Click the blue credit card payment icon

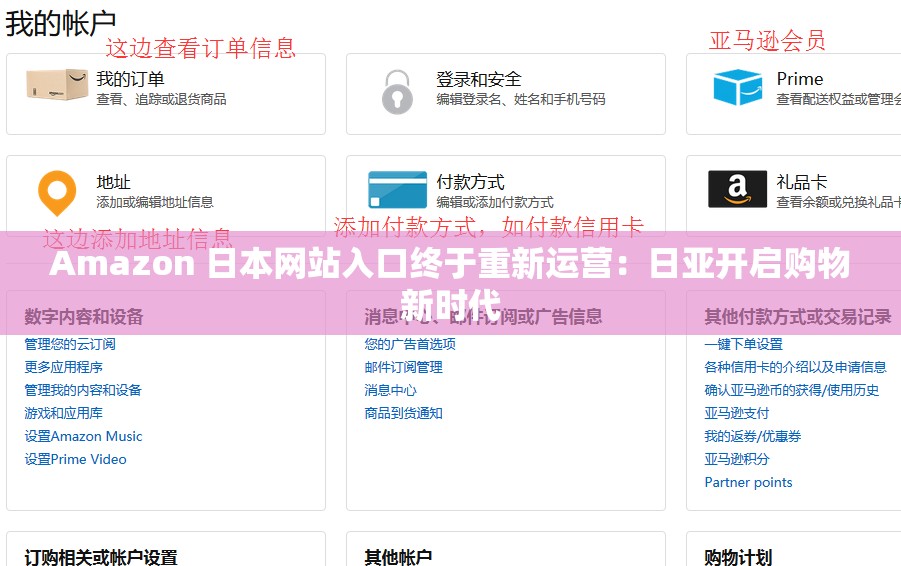[x=398, y=190]
